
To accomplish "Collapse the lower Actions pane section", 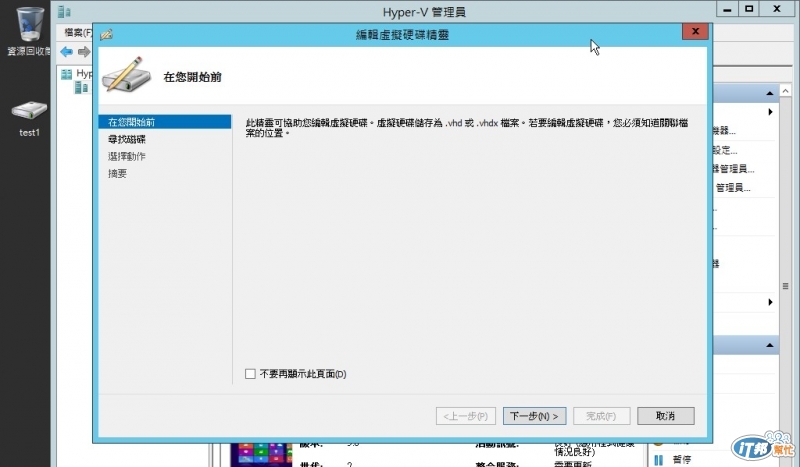I will [x=769, y=346].
